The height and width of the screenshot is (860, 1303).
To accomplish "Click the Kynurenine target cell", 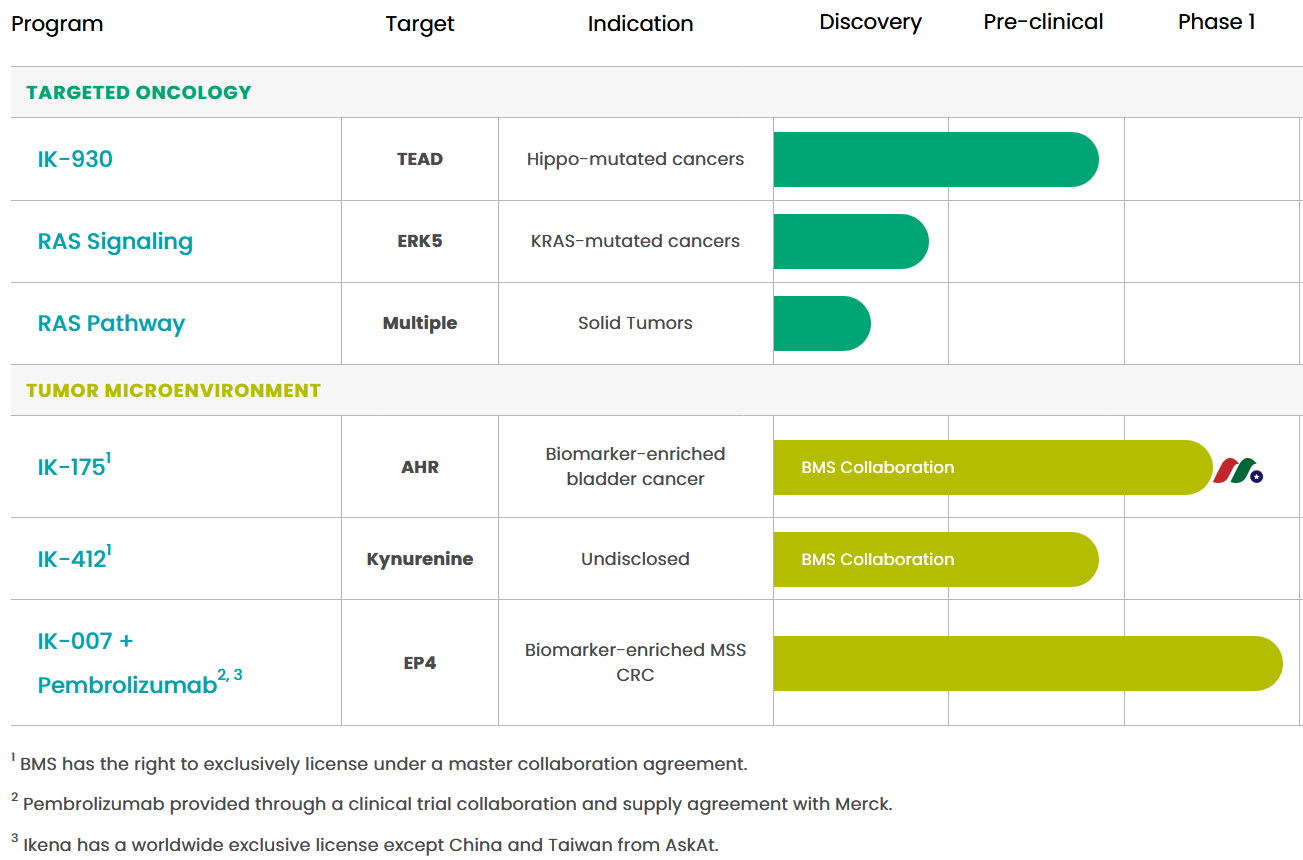I will point(420,559).
